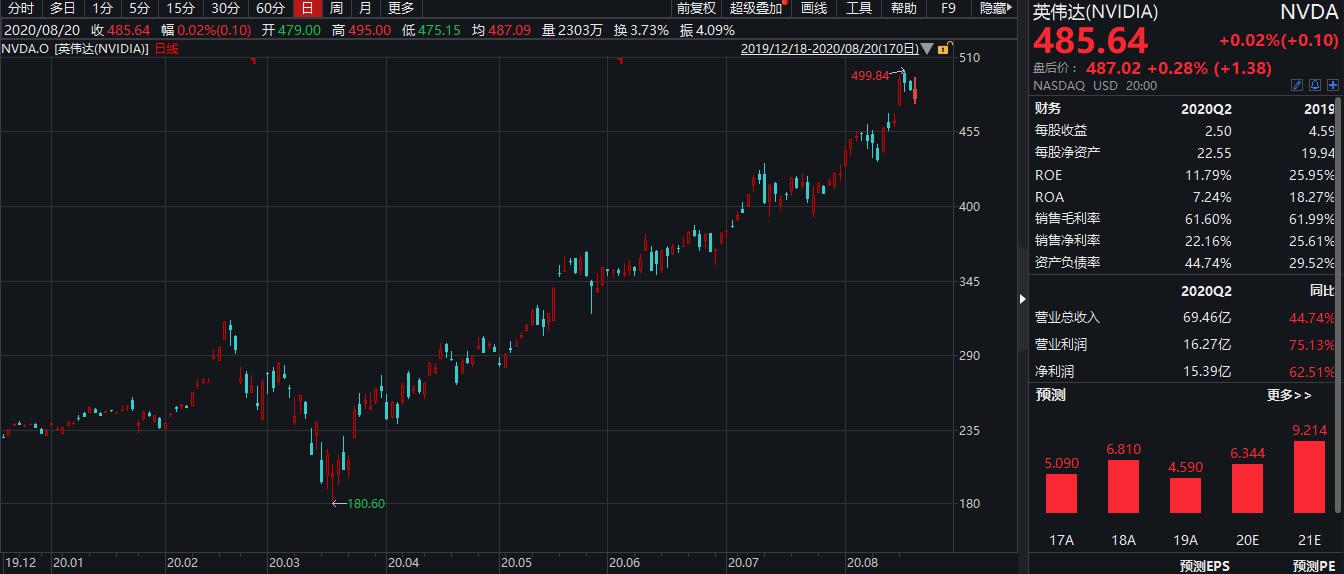
Task: Click the 每股收益 row label
Action: [x=1061, y=130]
